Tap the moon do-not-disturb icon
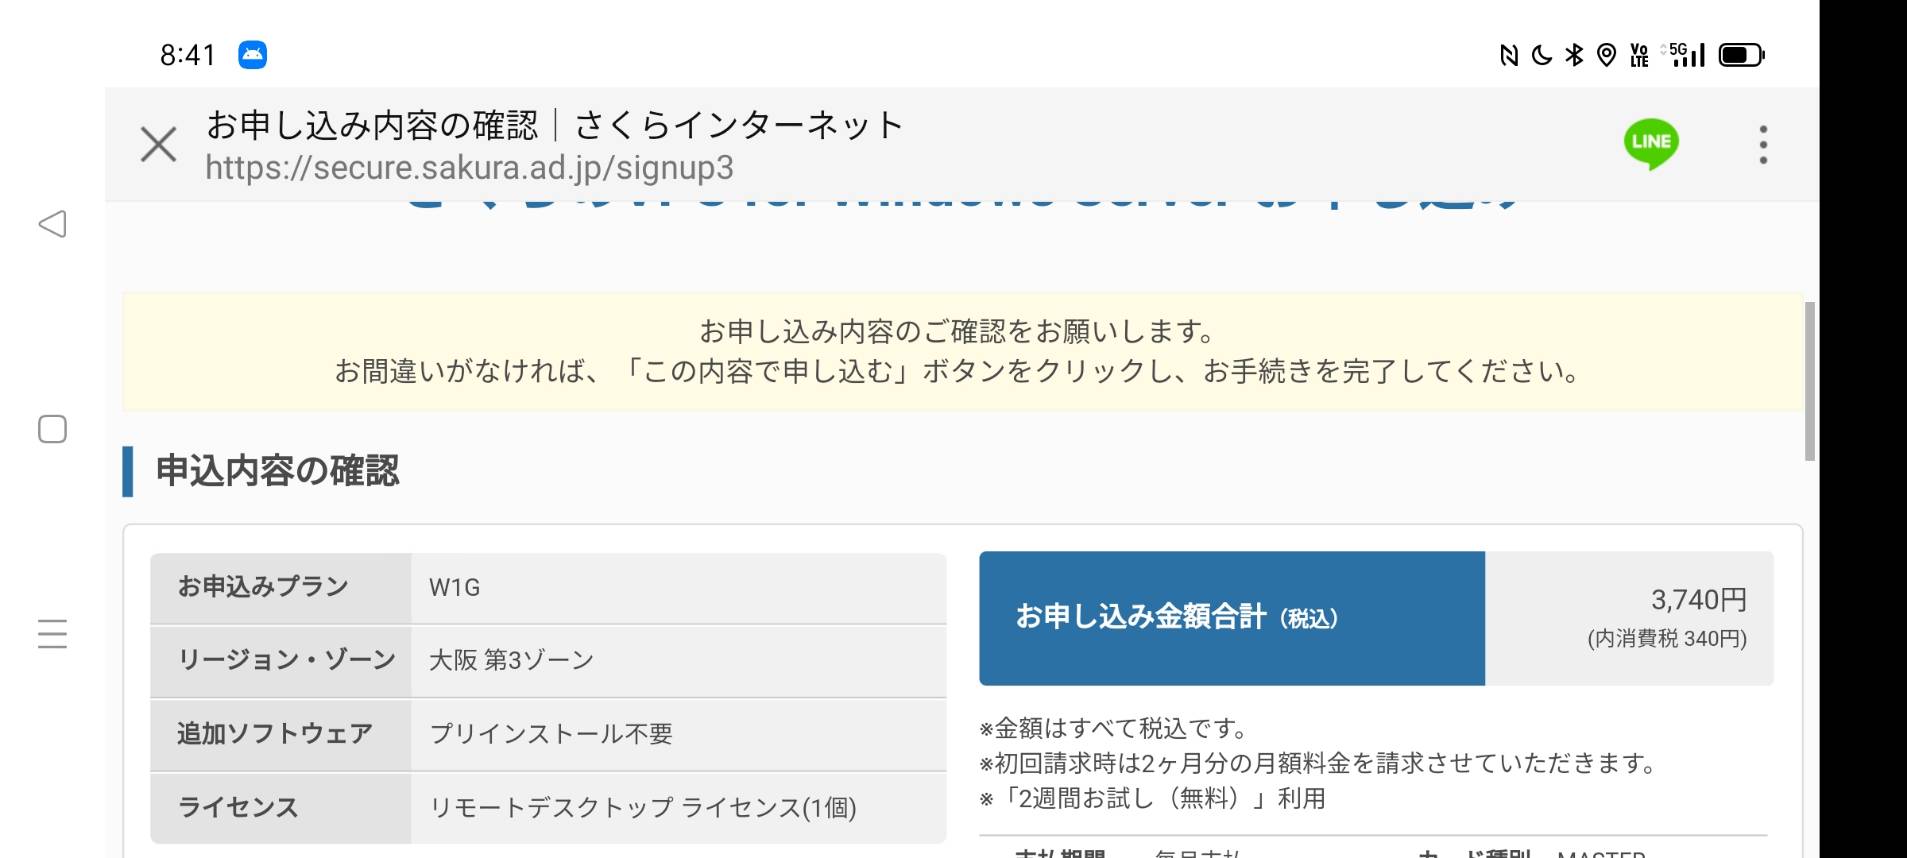This screenshot has width=1907, height=858. [x=1542, y=55]
